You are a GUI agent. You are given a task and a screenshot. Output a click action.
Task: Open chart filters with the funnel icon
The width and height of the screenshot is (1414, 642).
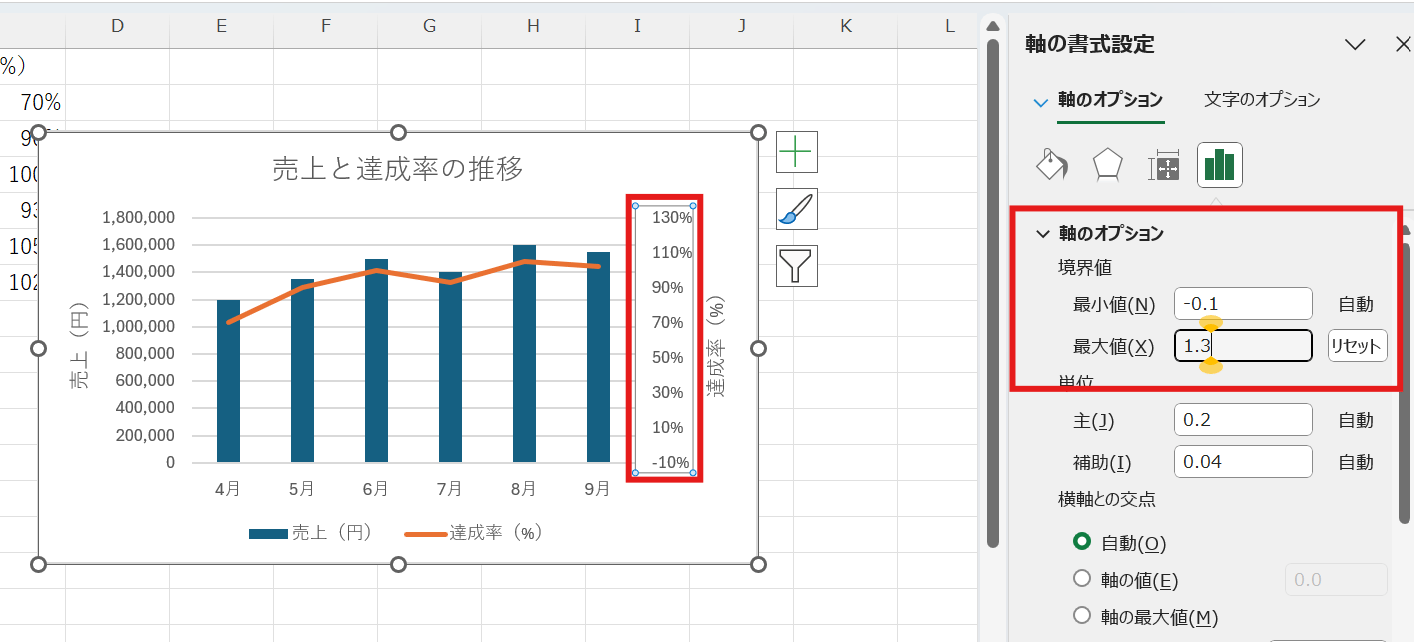(x=796, y=265)
